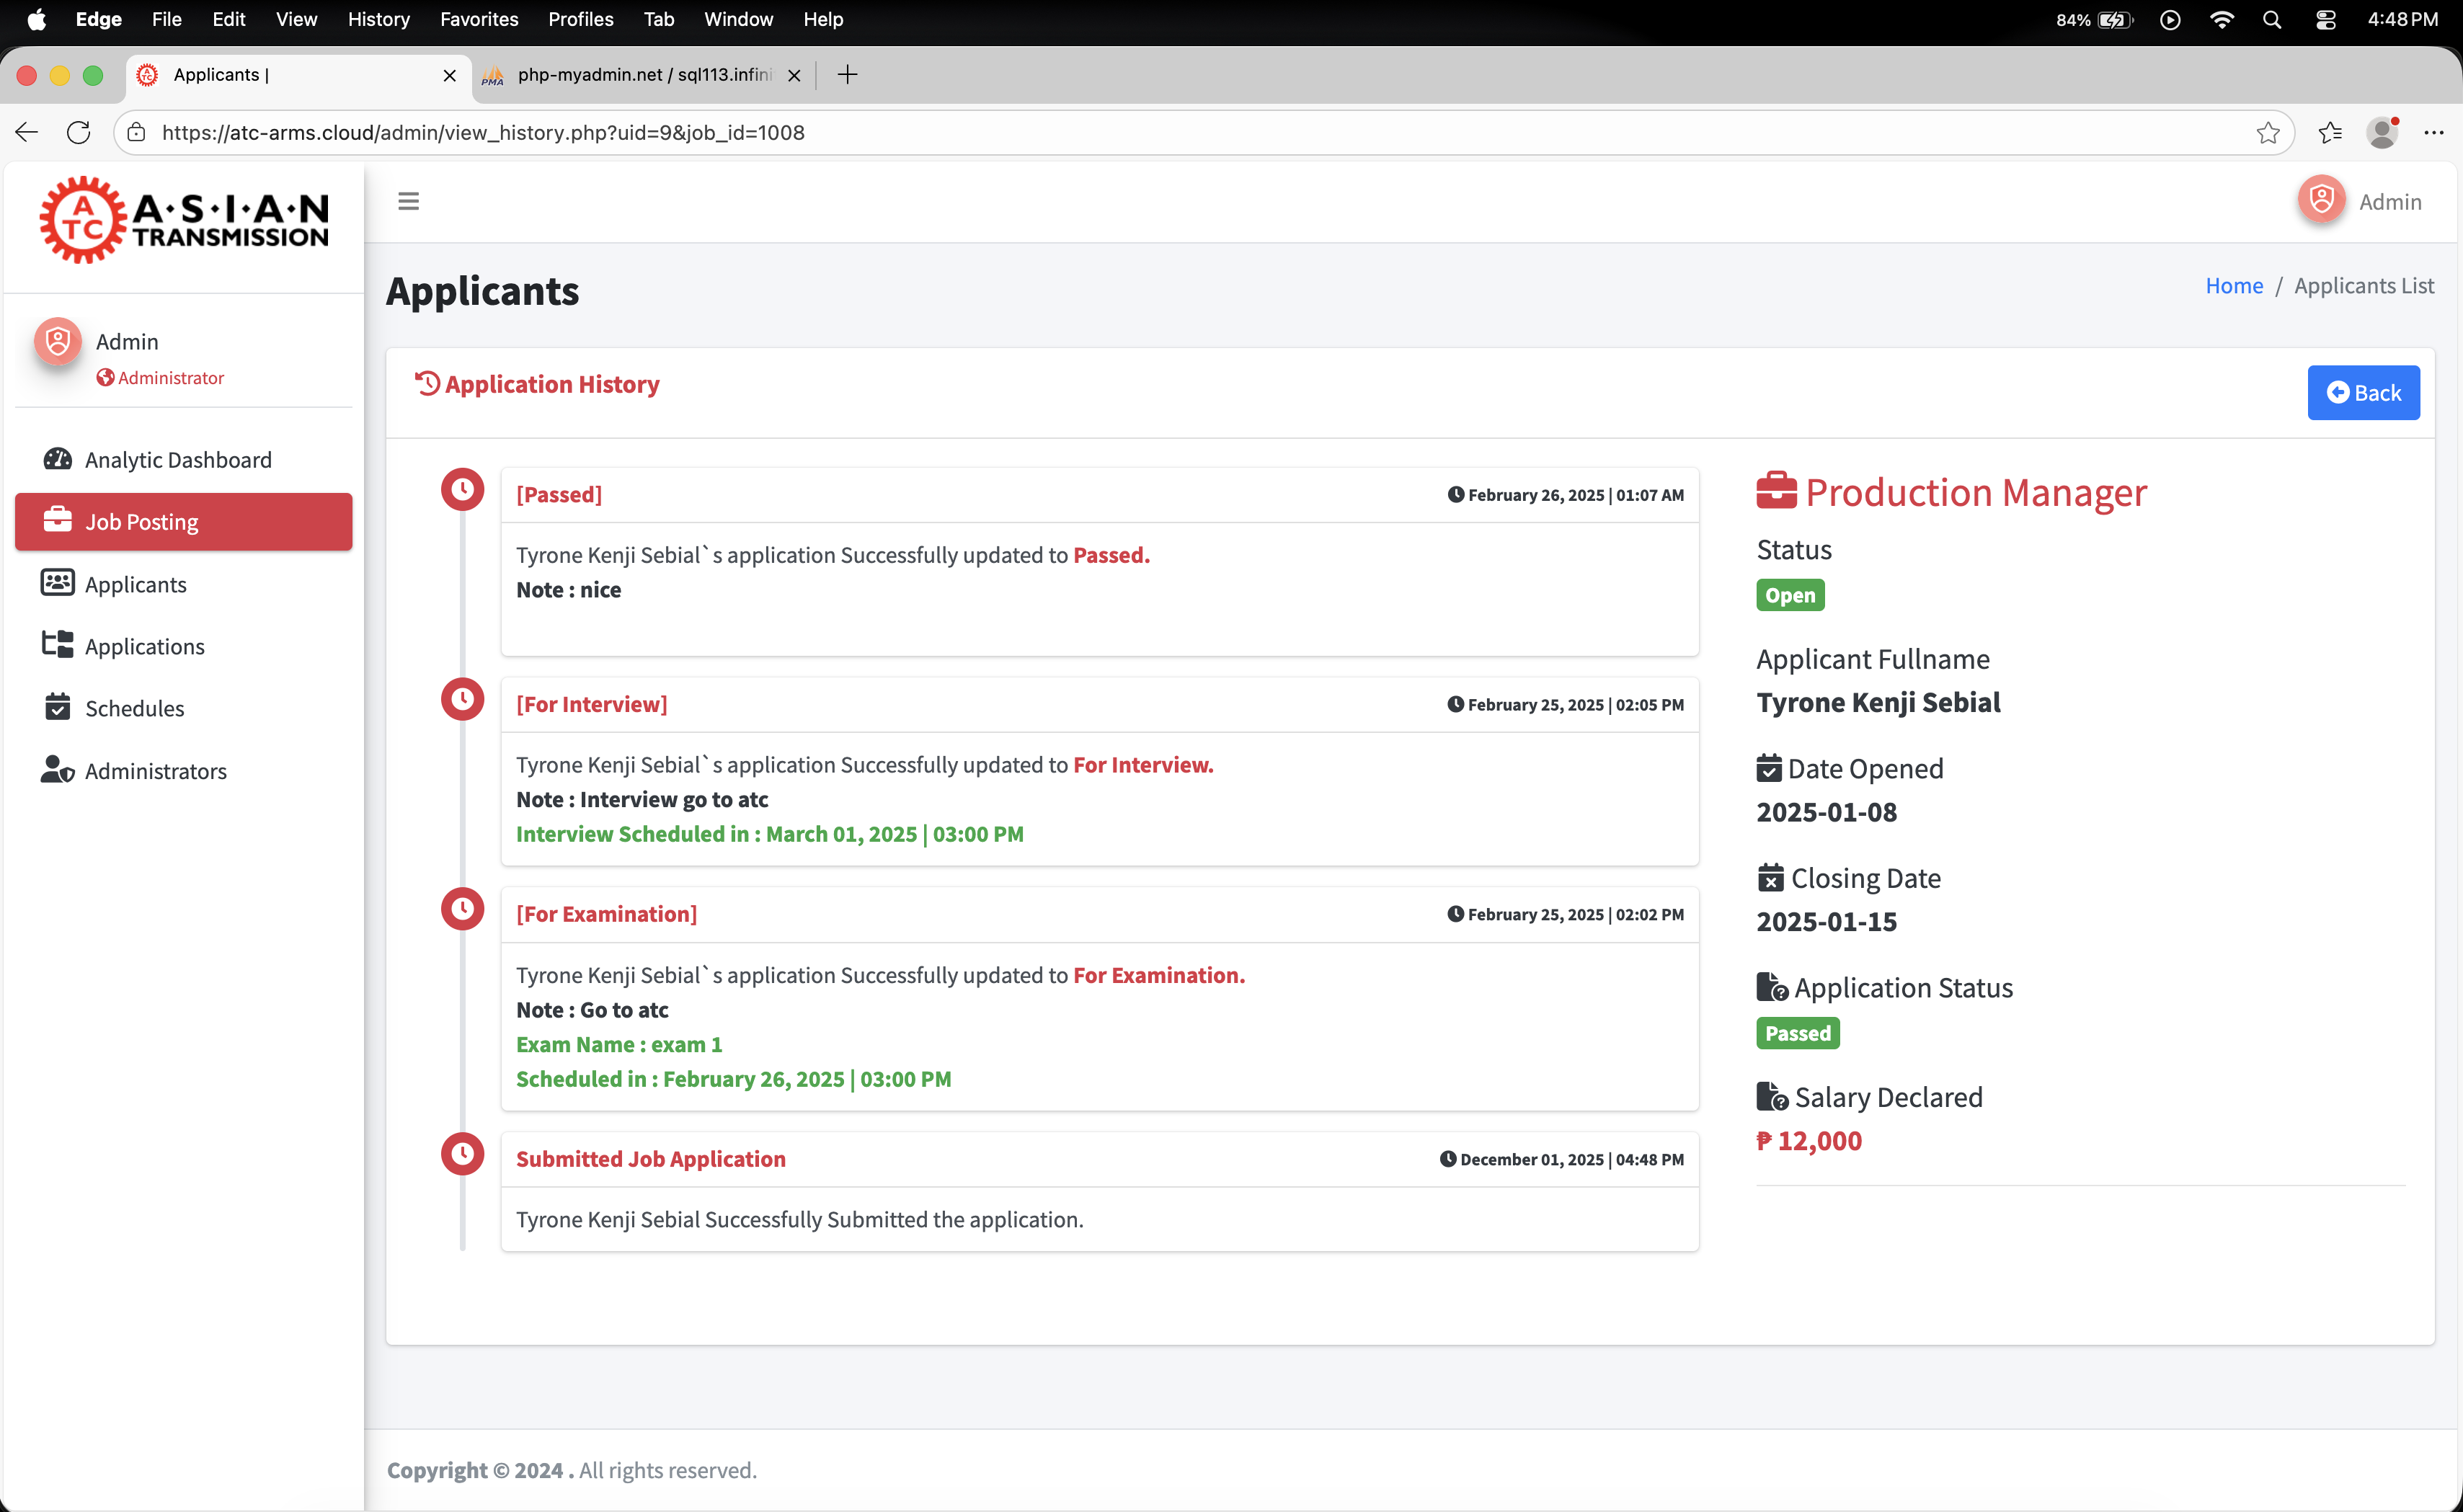The height and width of the screenshot is (1512, 2463).
Task: Toggle macOS Control Center
Action: coord(2325,19)
